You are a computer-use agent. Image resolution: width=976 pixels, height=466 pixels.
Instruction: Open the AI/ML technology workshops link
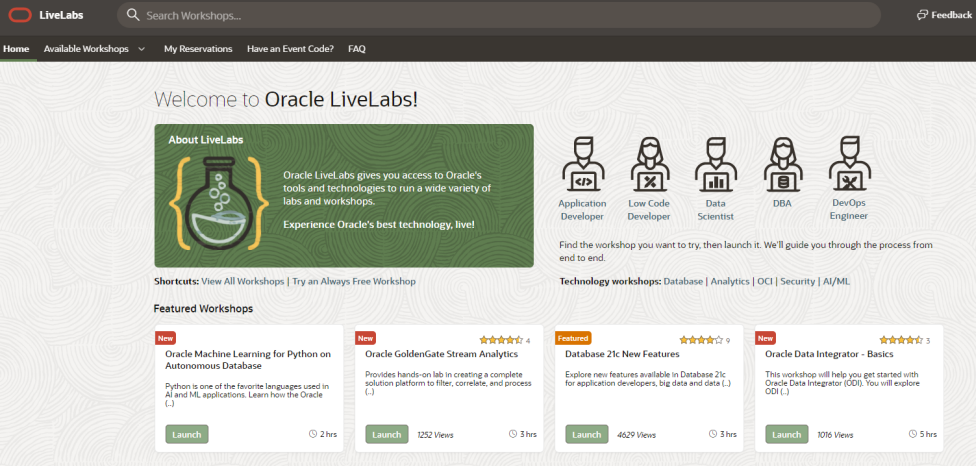click(836, 281)
